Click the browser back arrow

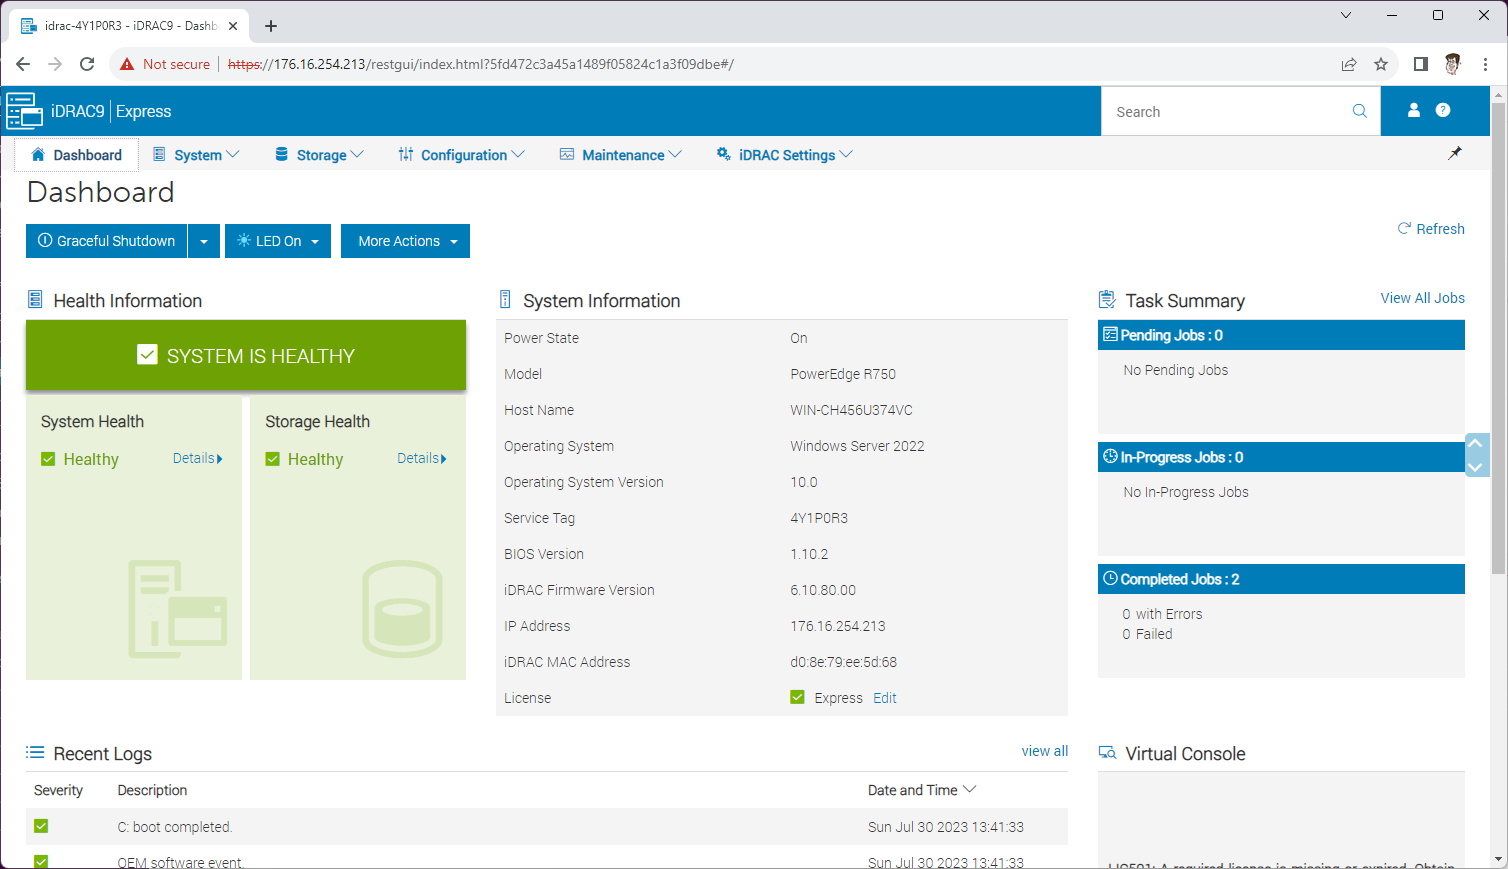(23, 64)
